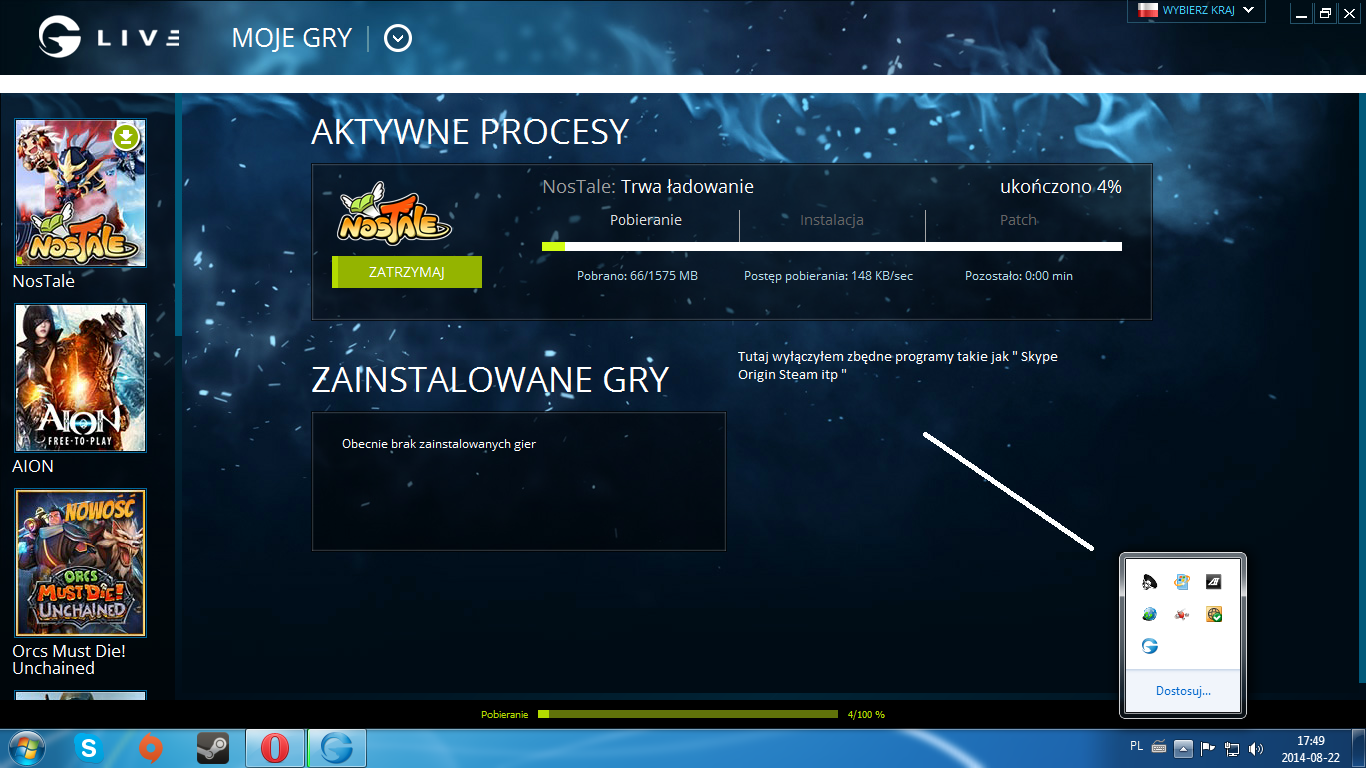Open the circled arrow menu beside MOJE GRY
Viewport: 1366px width, 768px height.
pyautogui.click(x=398, y=38)
